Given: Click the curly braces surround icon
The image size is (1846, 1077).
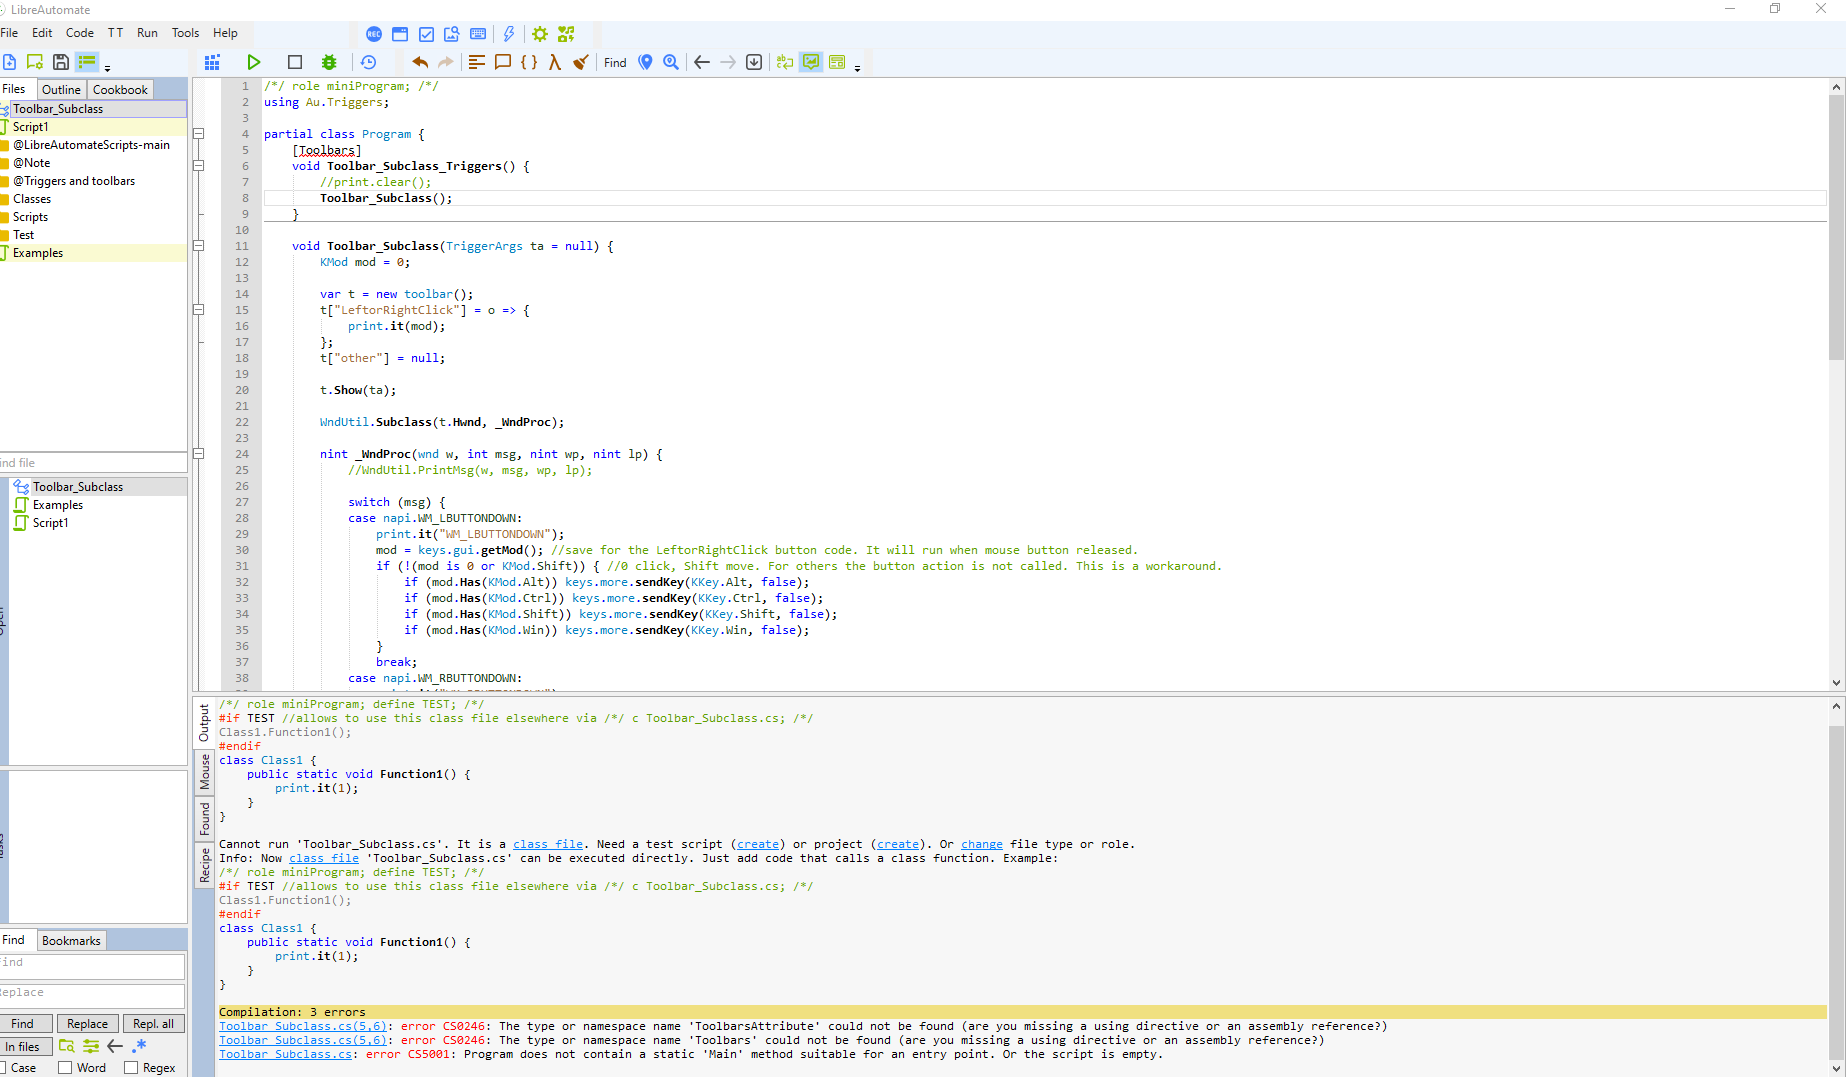Looking at the screenshot, I should [529, 62].
